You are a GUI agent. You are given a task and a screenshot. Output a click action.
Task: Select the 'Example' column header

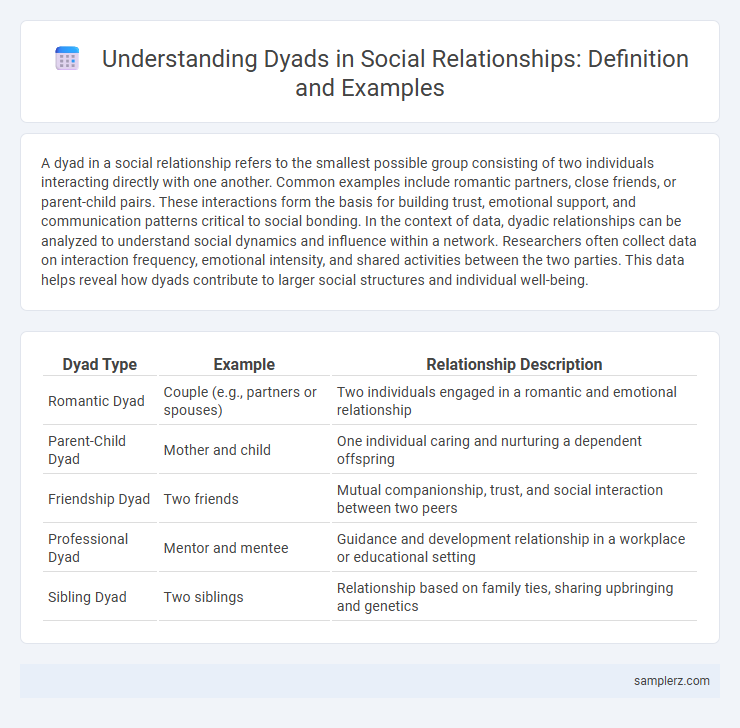click(x=244, y=364)
